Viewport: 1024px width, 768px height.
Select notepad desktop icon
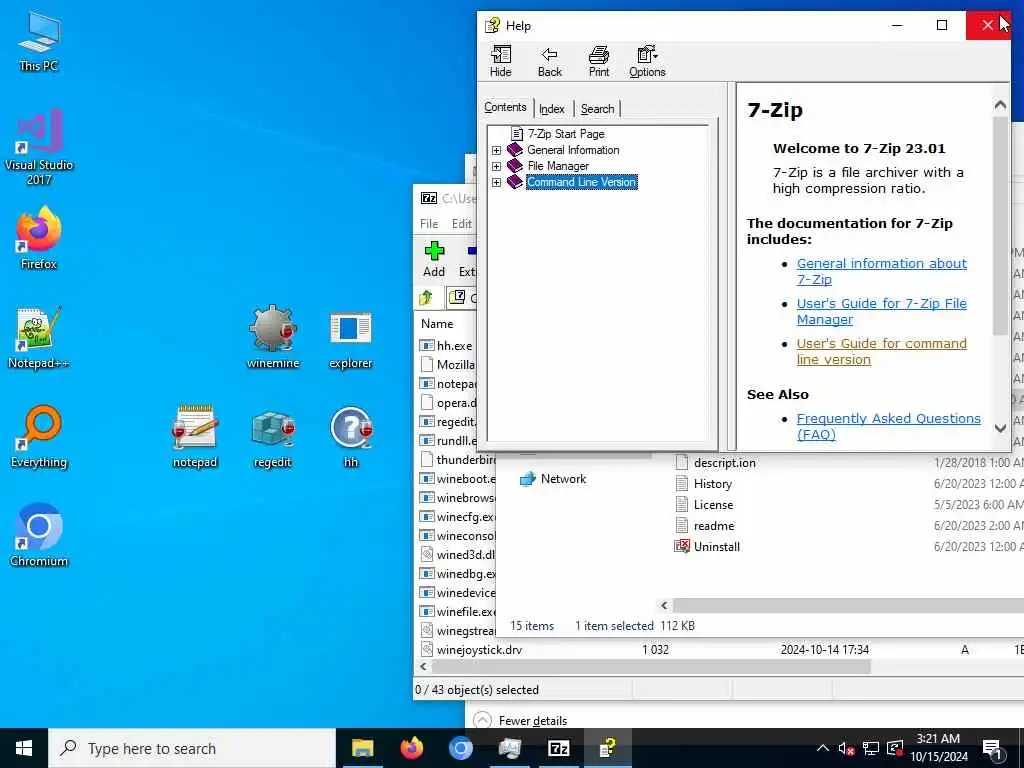195,437
